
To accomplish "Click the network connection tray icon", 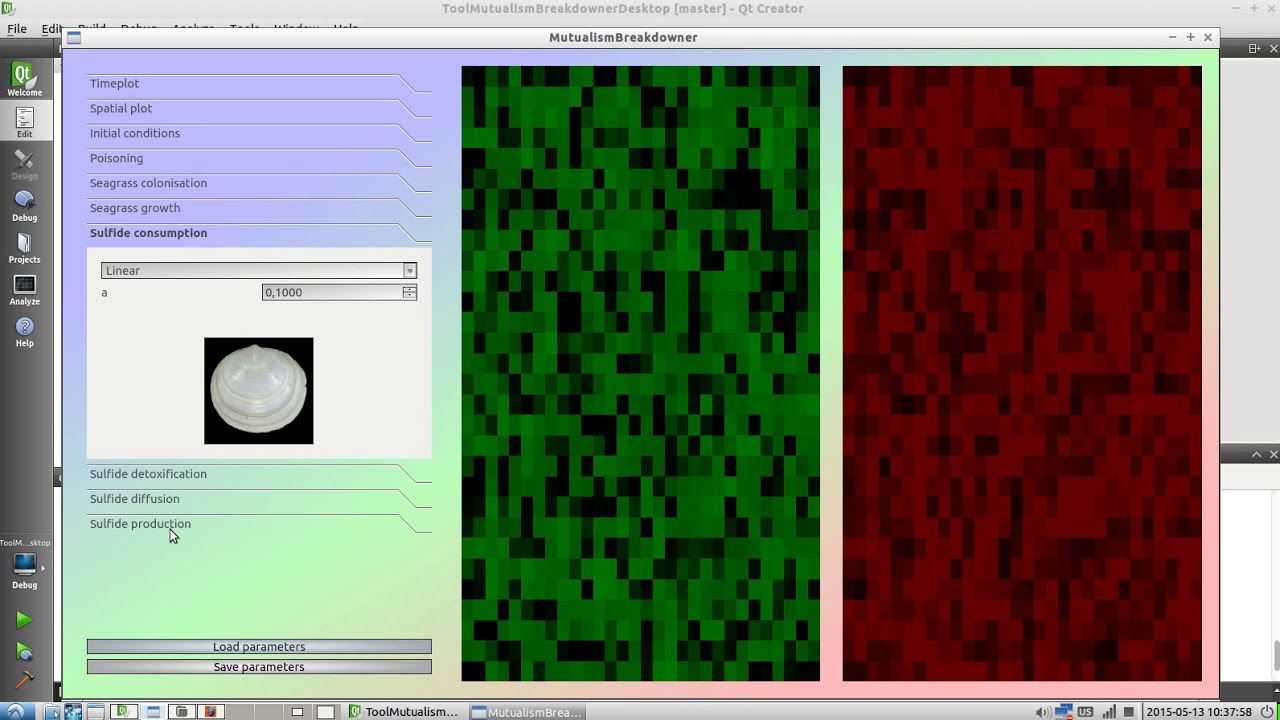I will (1064, 712).
